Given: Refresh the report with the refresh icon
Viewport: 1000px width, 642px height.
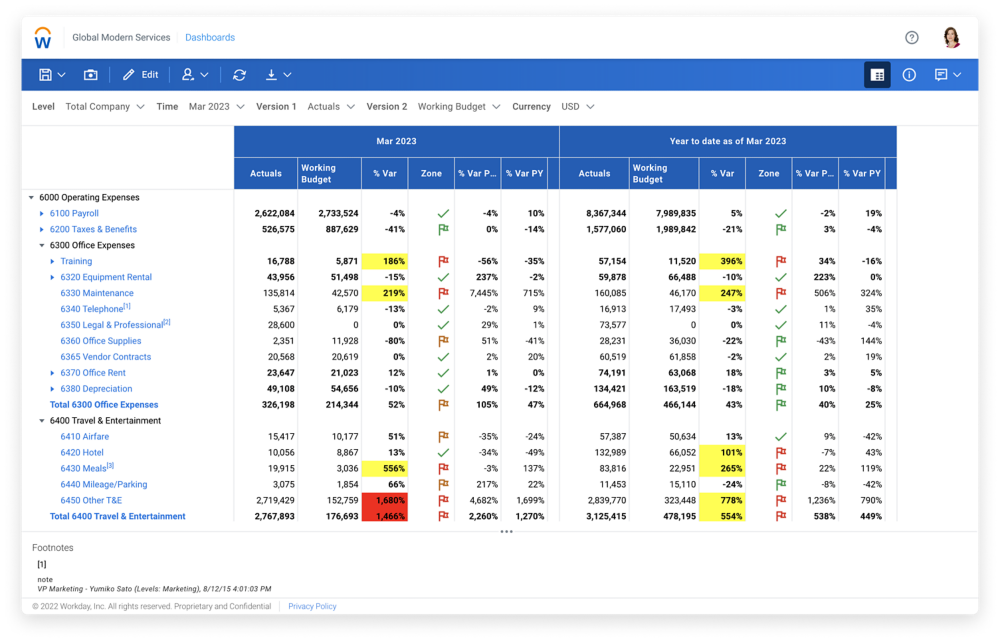Looking at the screenshot, I should tap(239, 75).
